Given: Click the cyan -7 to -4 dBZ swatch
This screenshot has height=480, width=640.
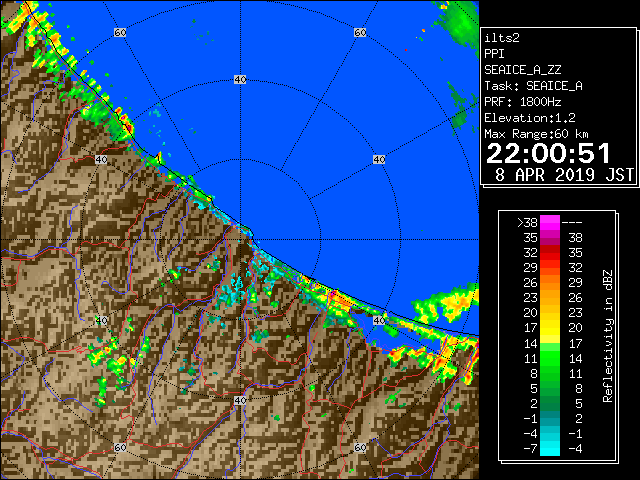Looking at the screenshot, I should coord(550,449).
